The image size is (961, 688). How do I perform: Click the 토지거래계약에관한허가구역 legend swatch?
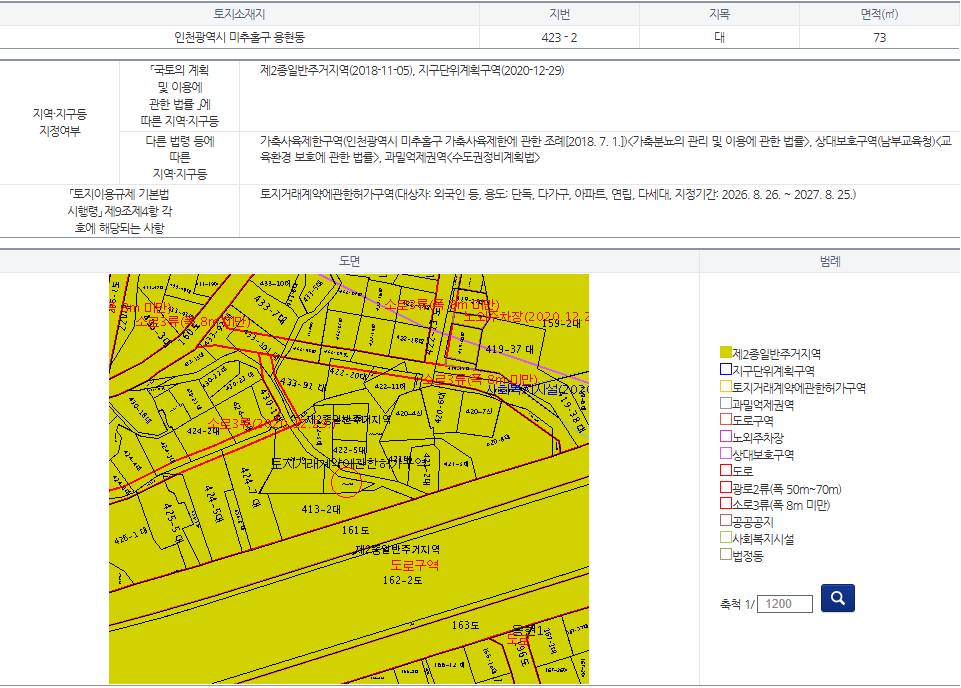pos(726,387)
